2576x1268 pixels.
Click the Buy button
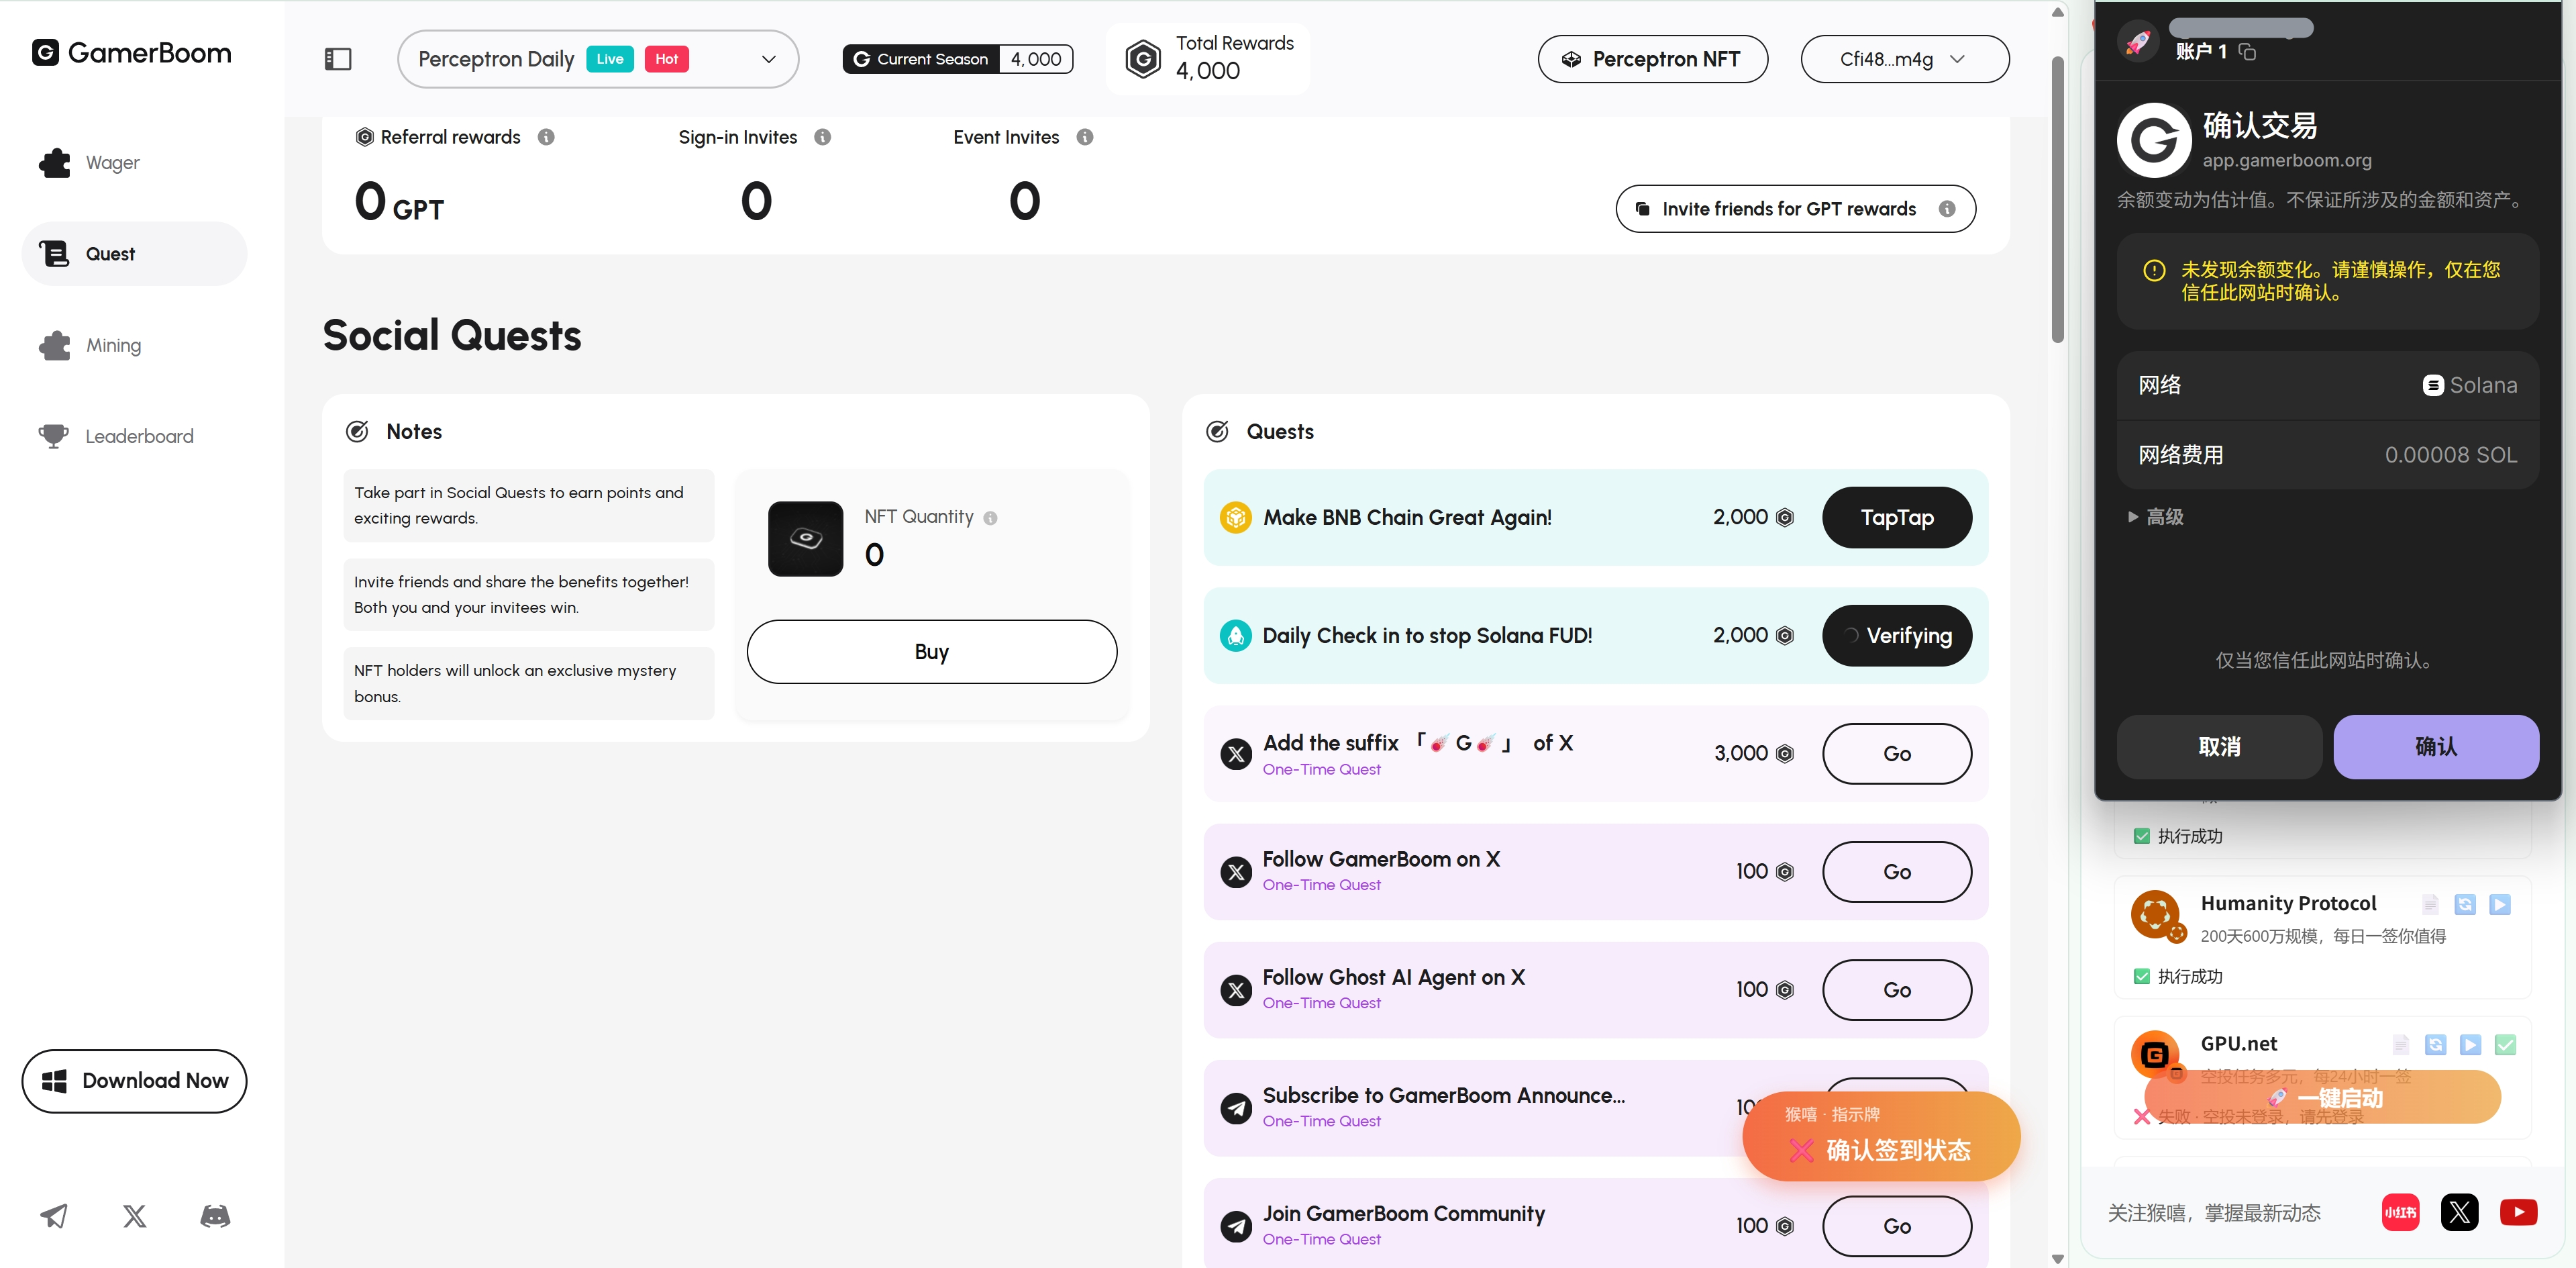(931, 652)
